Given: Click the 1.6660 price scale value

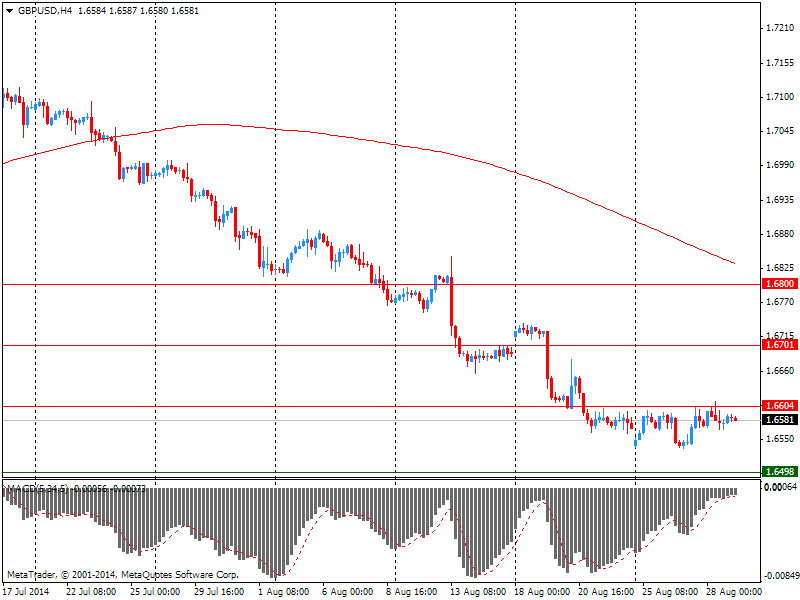Looking at the screenshot, I should (x=780, y=371).
